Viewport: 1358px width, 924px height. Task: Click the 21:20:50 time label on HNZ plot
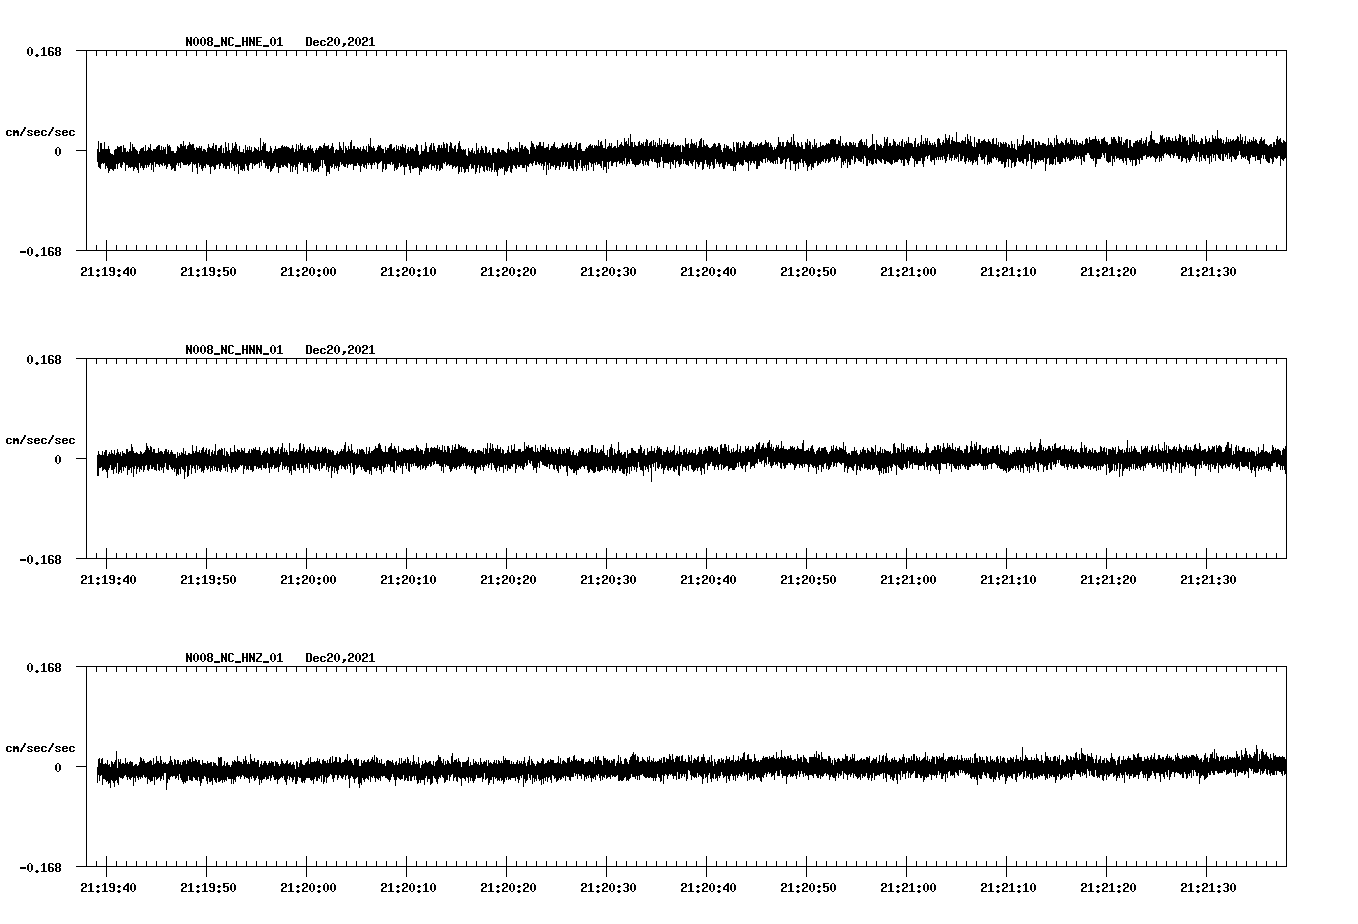(x=808, y=888)
